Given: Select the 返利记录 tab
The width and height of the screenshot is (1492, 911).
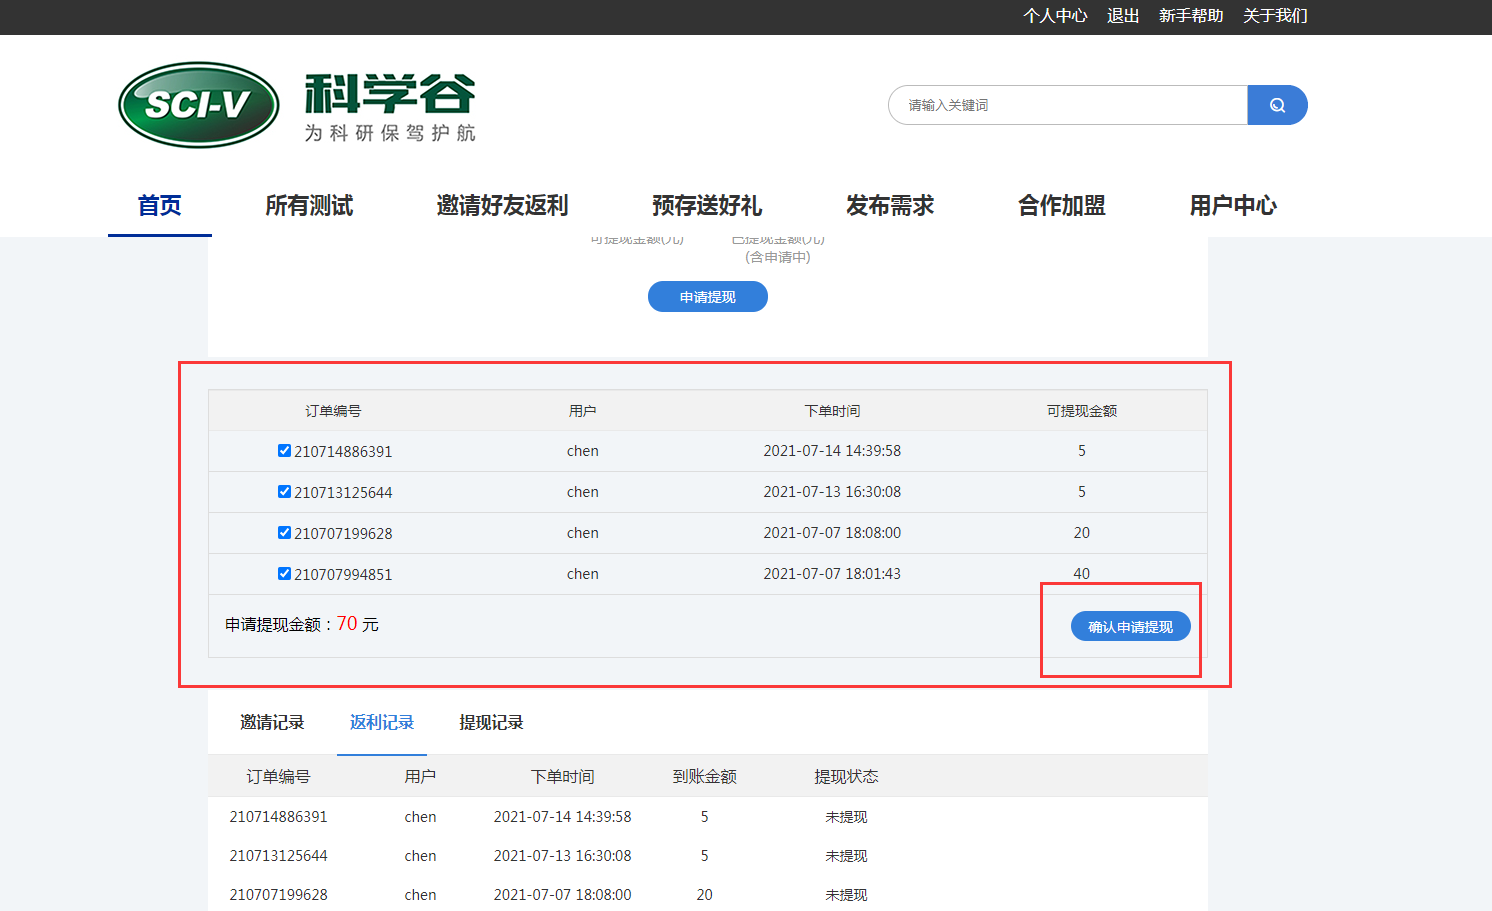Looking at the screenshot, I should [382, 722].
